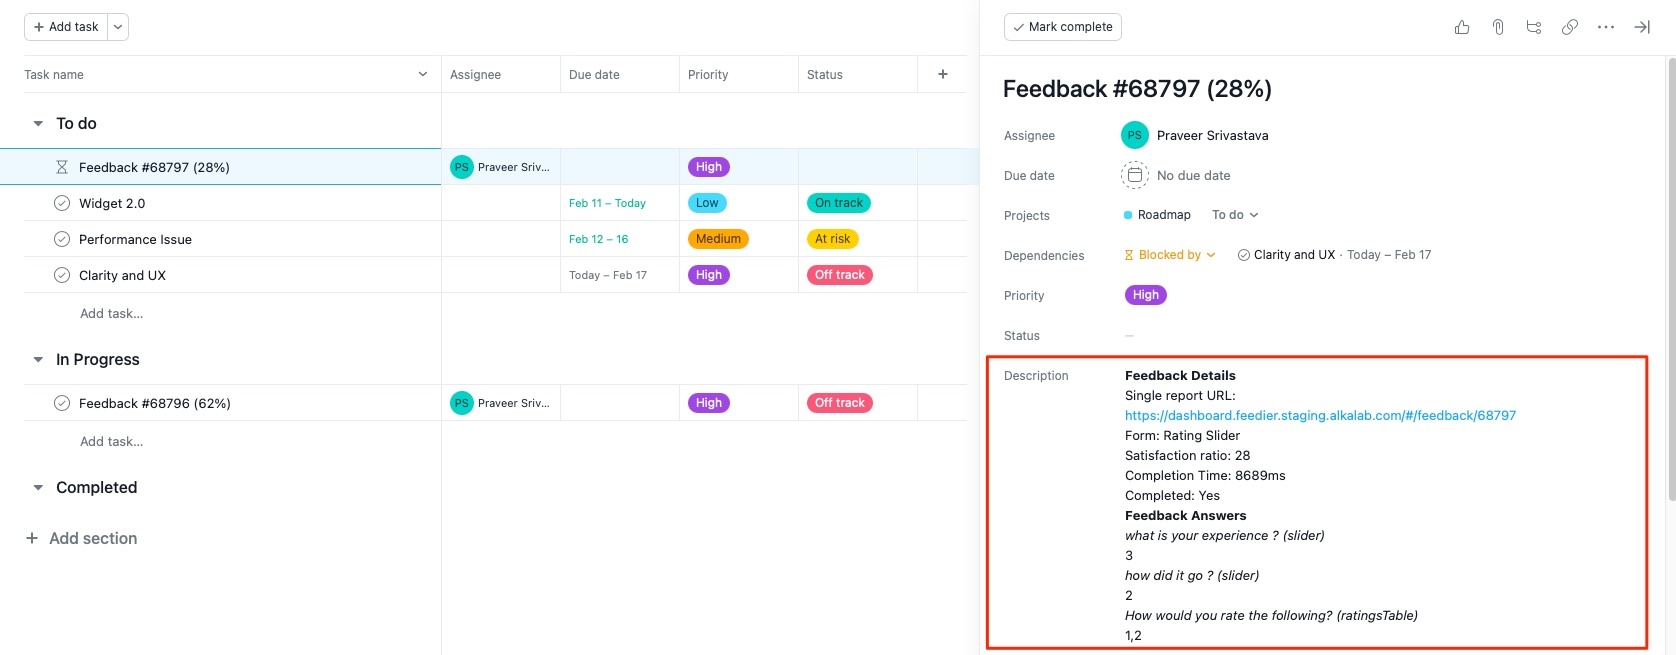1676x655 pixels.
Task: Click High priority tag in Feedback #68797 row
Action: 709,167
